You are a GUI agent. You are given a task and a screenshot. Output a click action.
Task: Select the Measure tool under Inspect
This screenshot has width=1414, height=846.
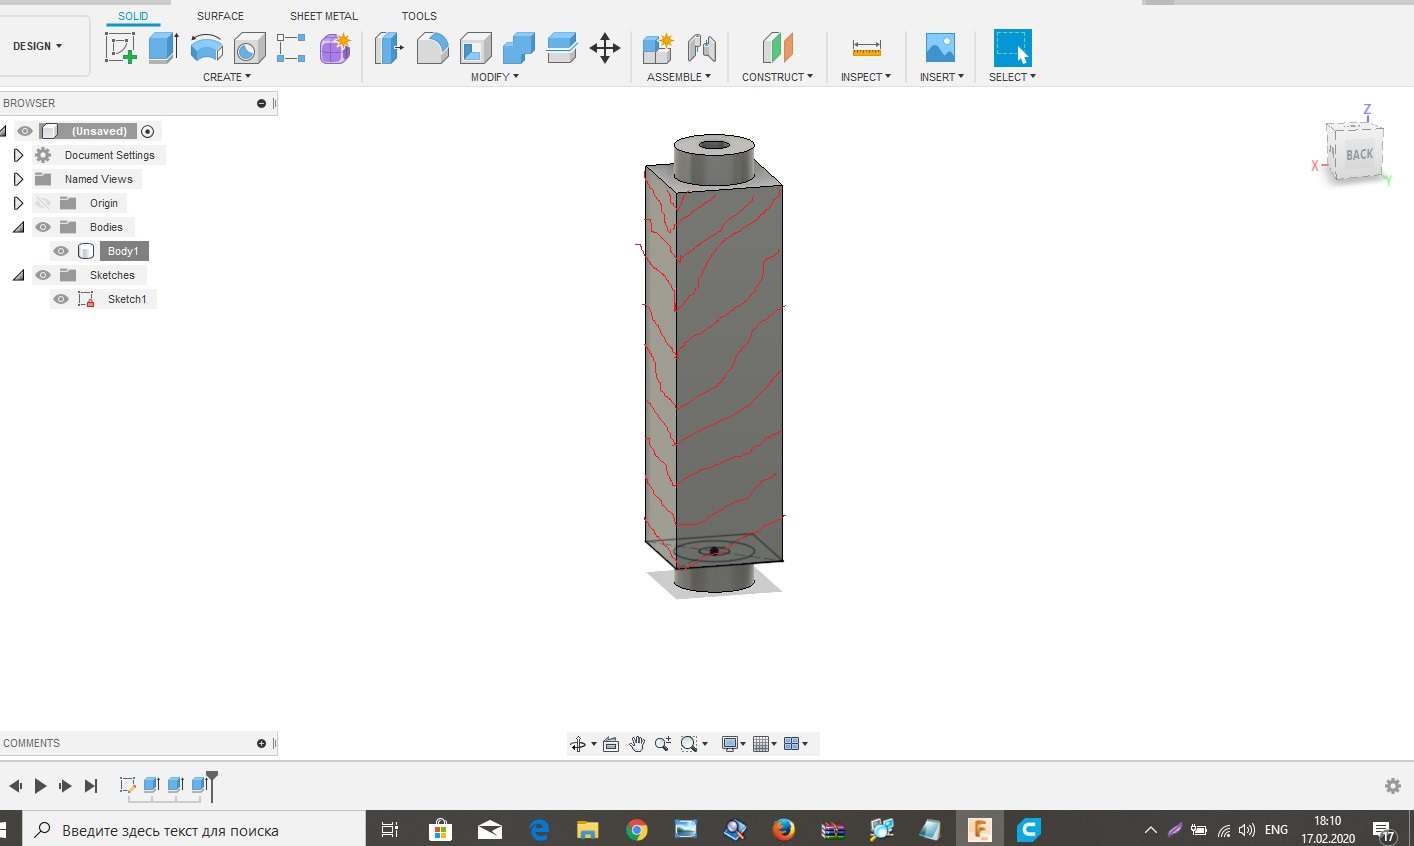(x=865, y=47)
